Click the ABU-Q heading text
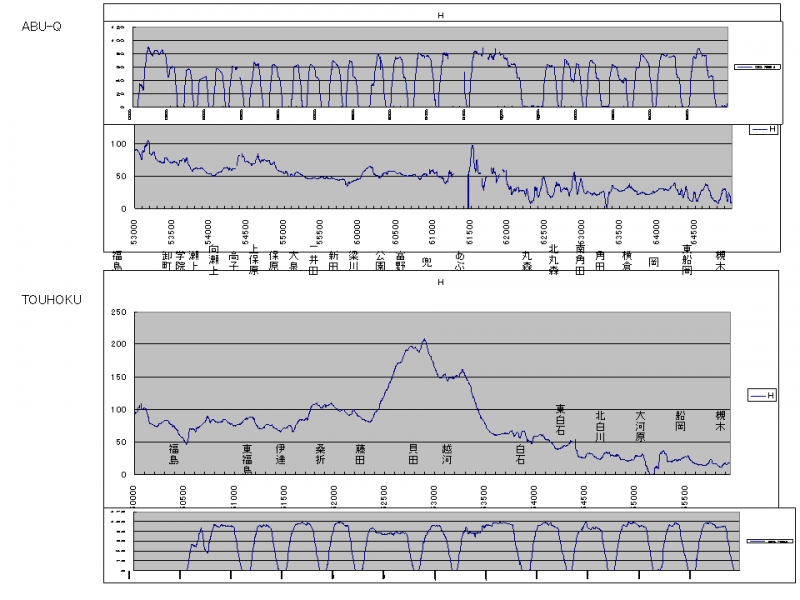 coord(41,26)
